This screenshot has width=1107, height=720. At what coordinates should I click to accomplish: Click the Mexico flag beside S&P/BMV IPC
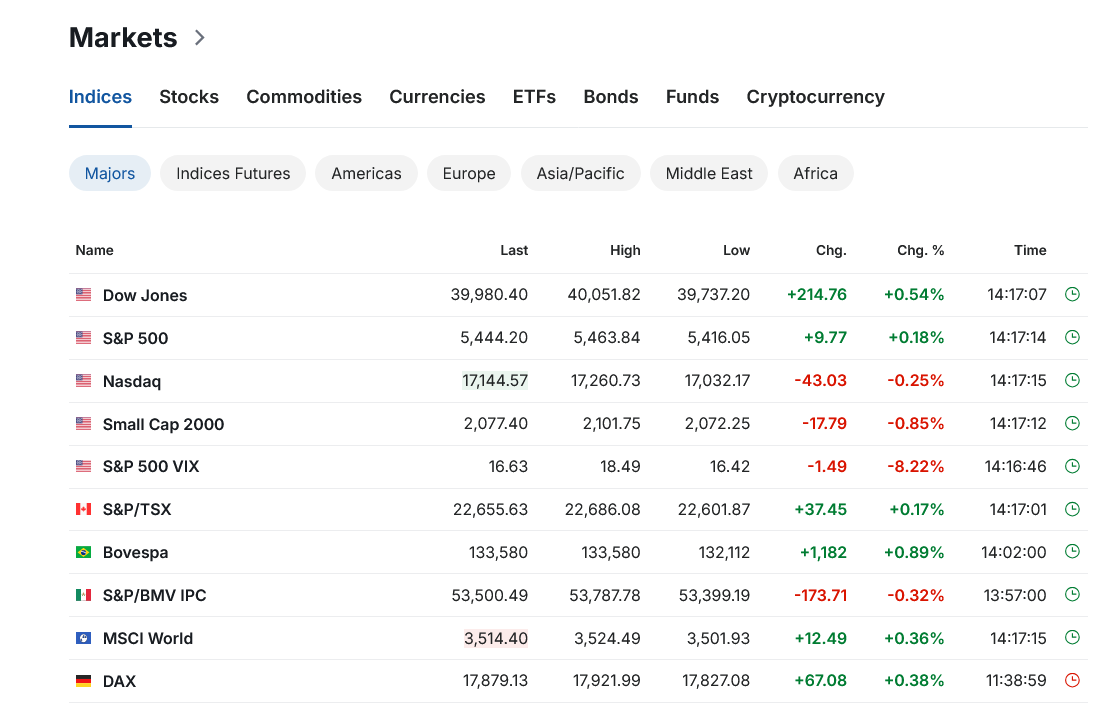[x=83, y=595]
